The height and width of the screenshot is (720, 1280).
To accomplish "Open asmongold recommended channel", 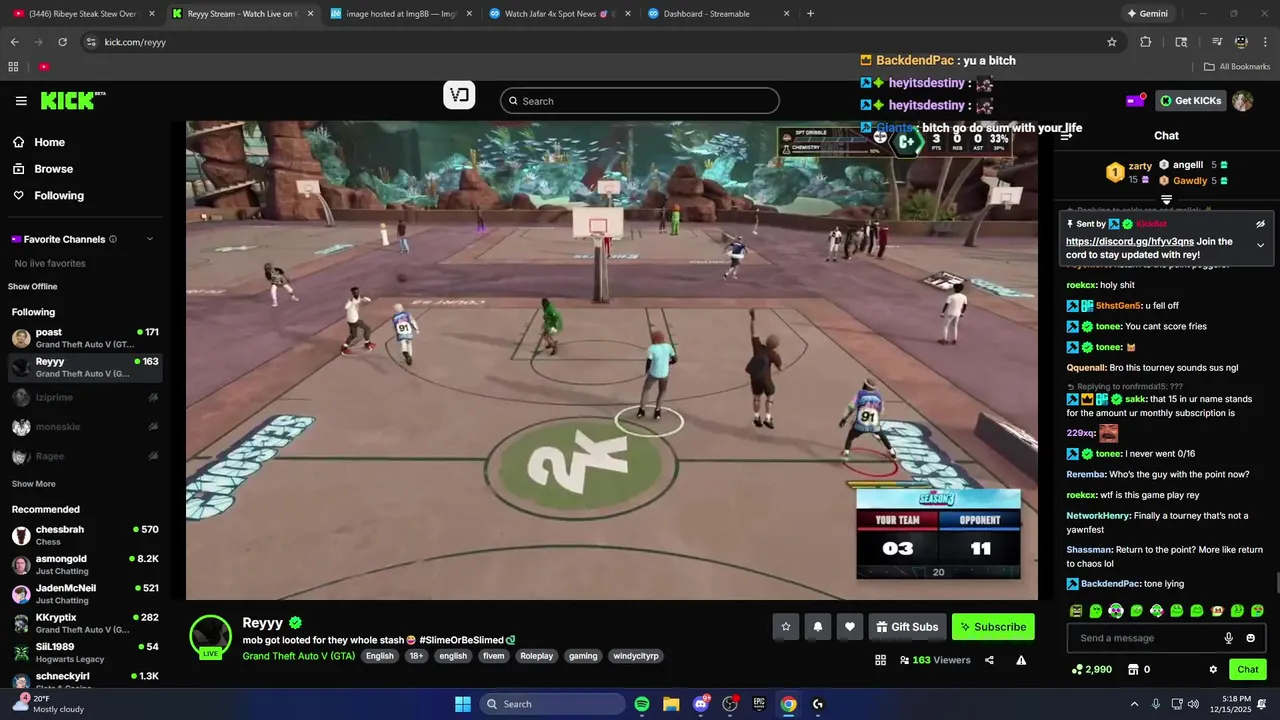I will (x=84, y=564).
